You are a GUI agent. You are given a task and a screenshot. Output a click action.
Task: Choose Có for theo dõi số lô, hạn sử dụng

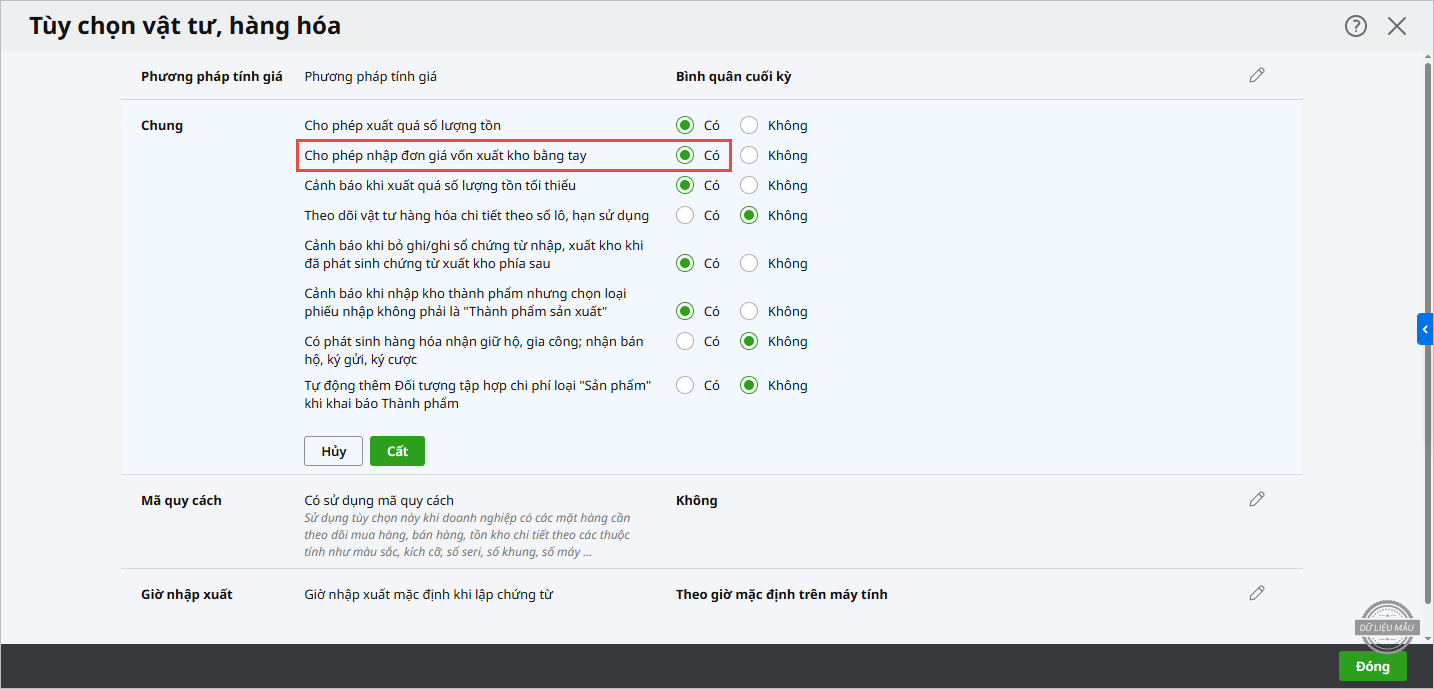coord(685,215)
